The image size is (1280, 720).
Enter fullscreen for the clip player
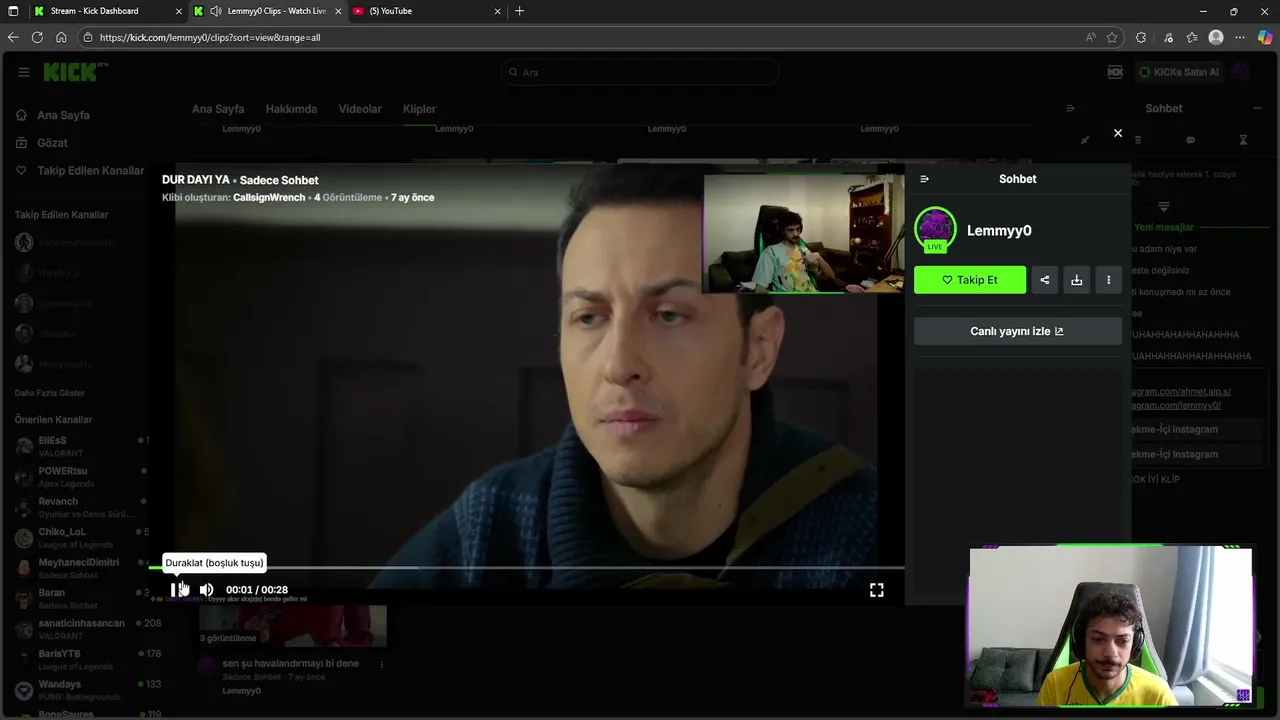tap(876, 590)
